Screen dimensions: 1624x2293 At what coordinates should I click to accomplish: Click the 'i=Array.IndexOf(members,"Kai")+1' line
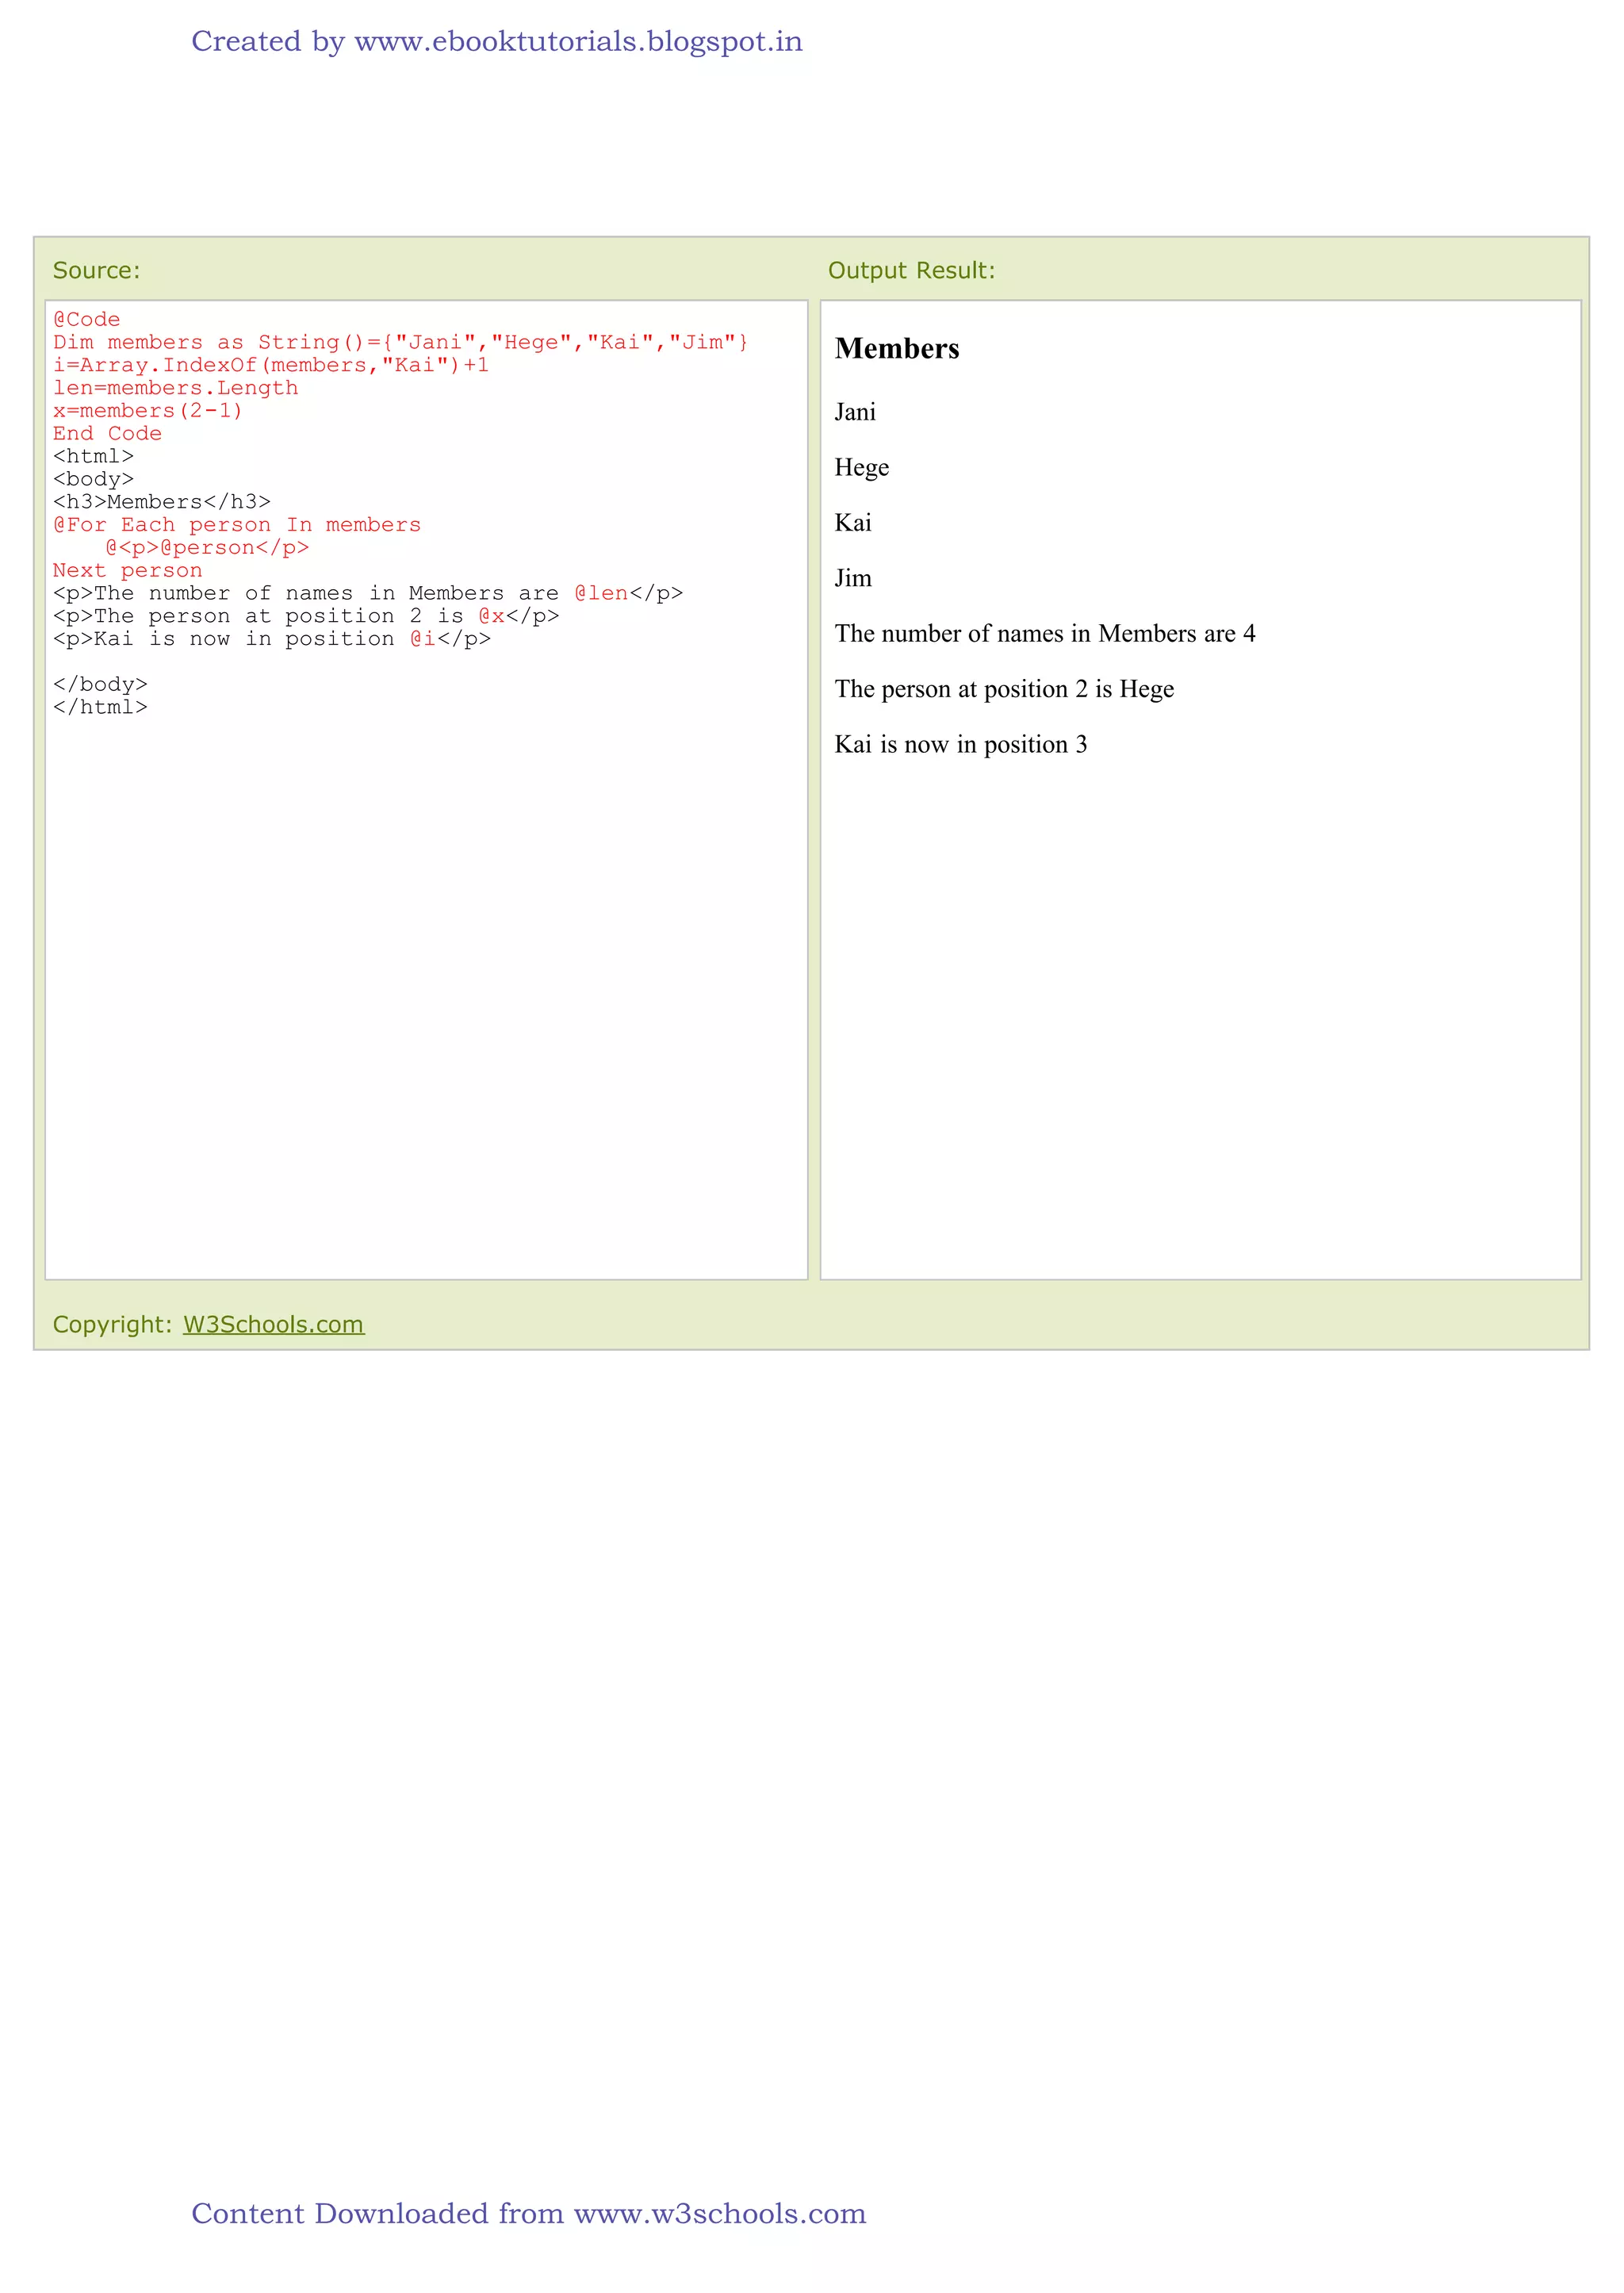pyautogui.click(x=271, y=365)
